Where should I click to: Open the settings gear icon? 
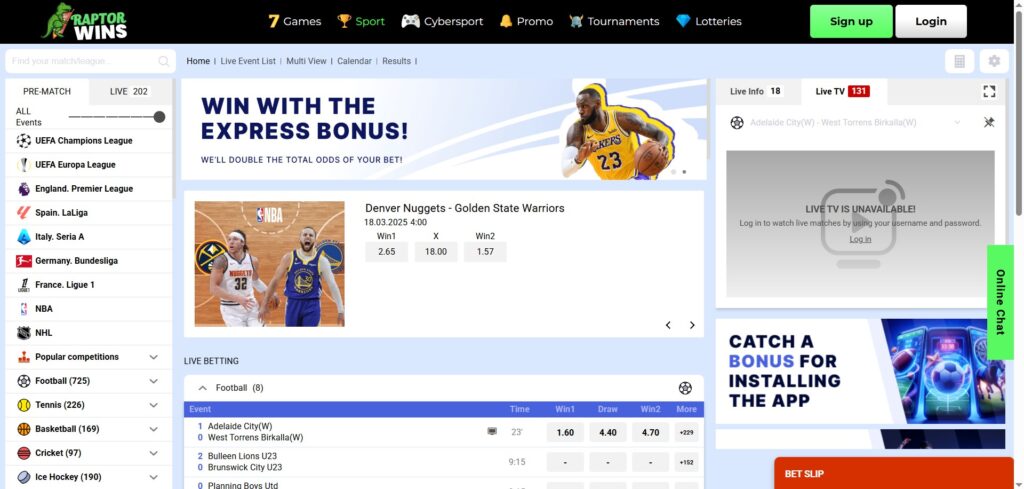(994, 61)
